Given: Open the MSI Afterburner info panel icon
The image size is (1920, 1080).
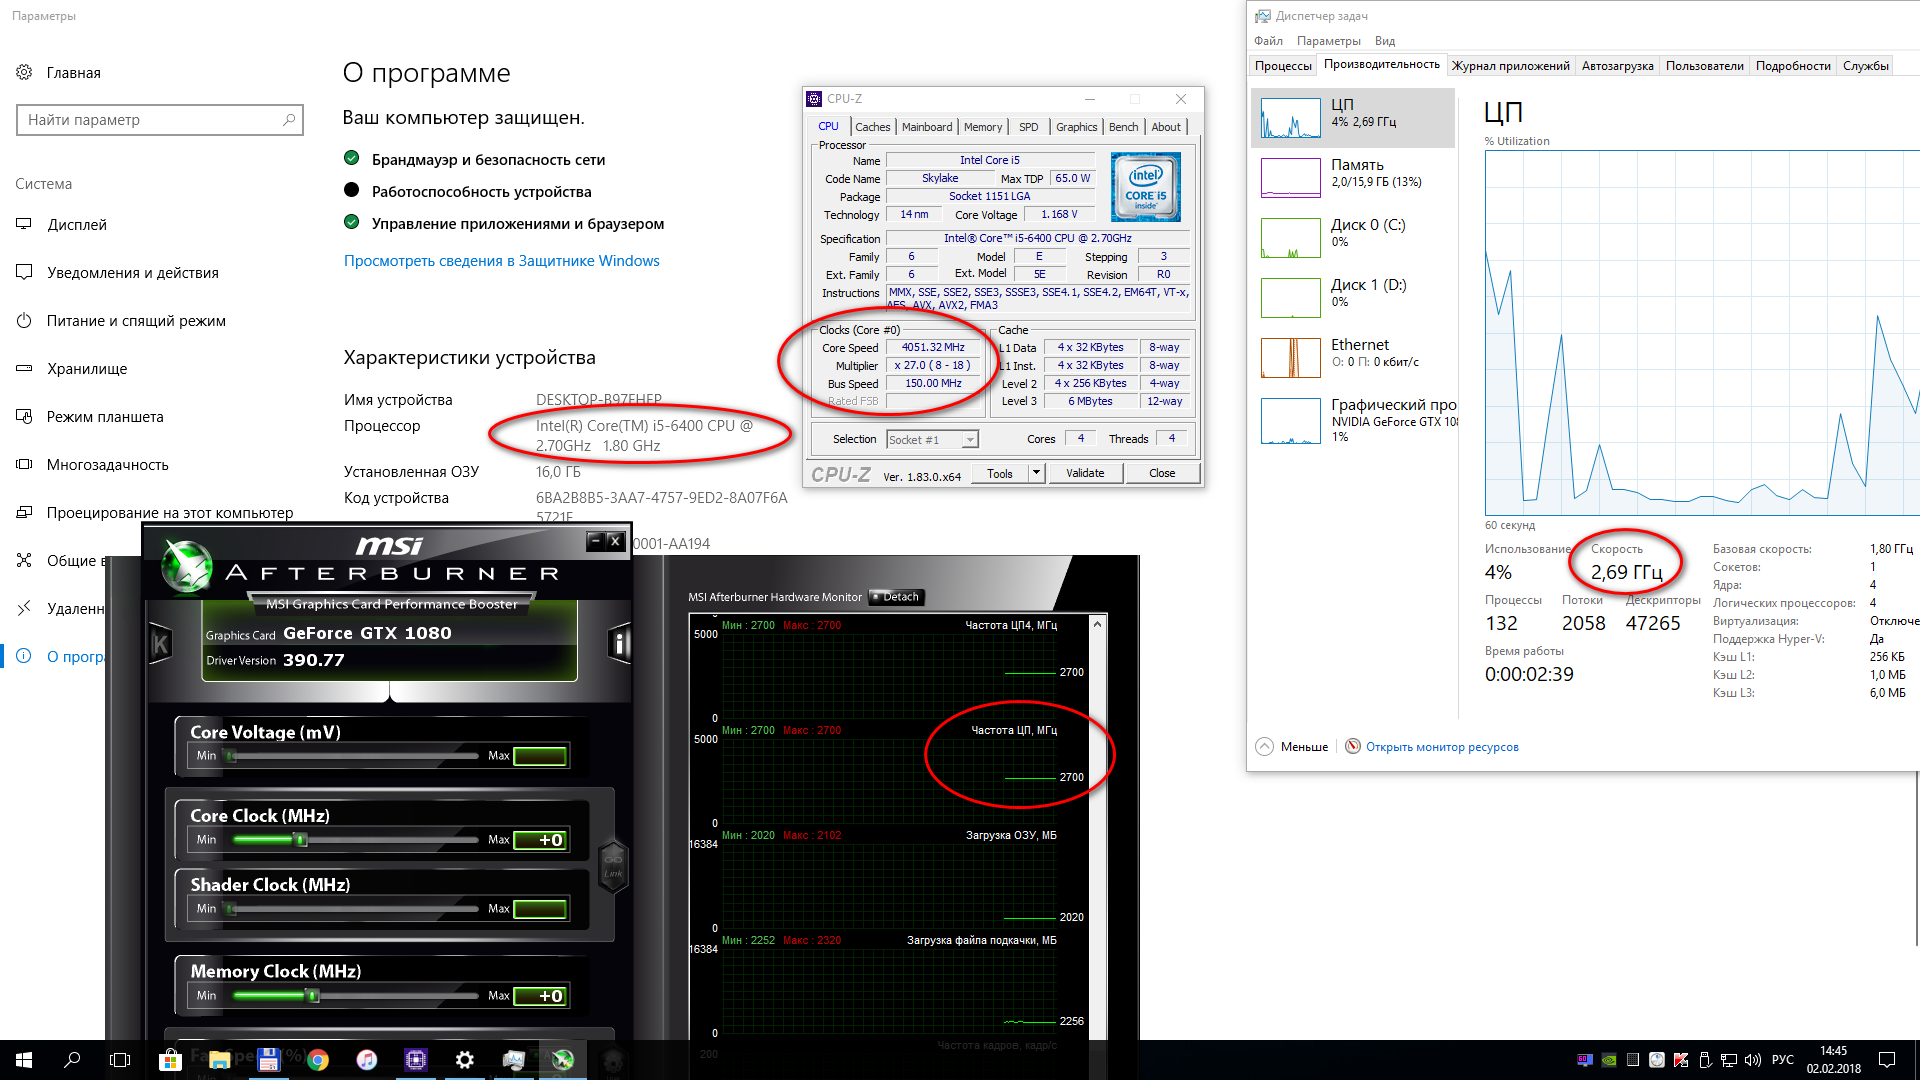Looking at the screenshot, I should point(619,644).
